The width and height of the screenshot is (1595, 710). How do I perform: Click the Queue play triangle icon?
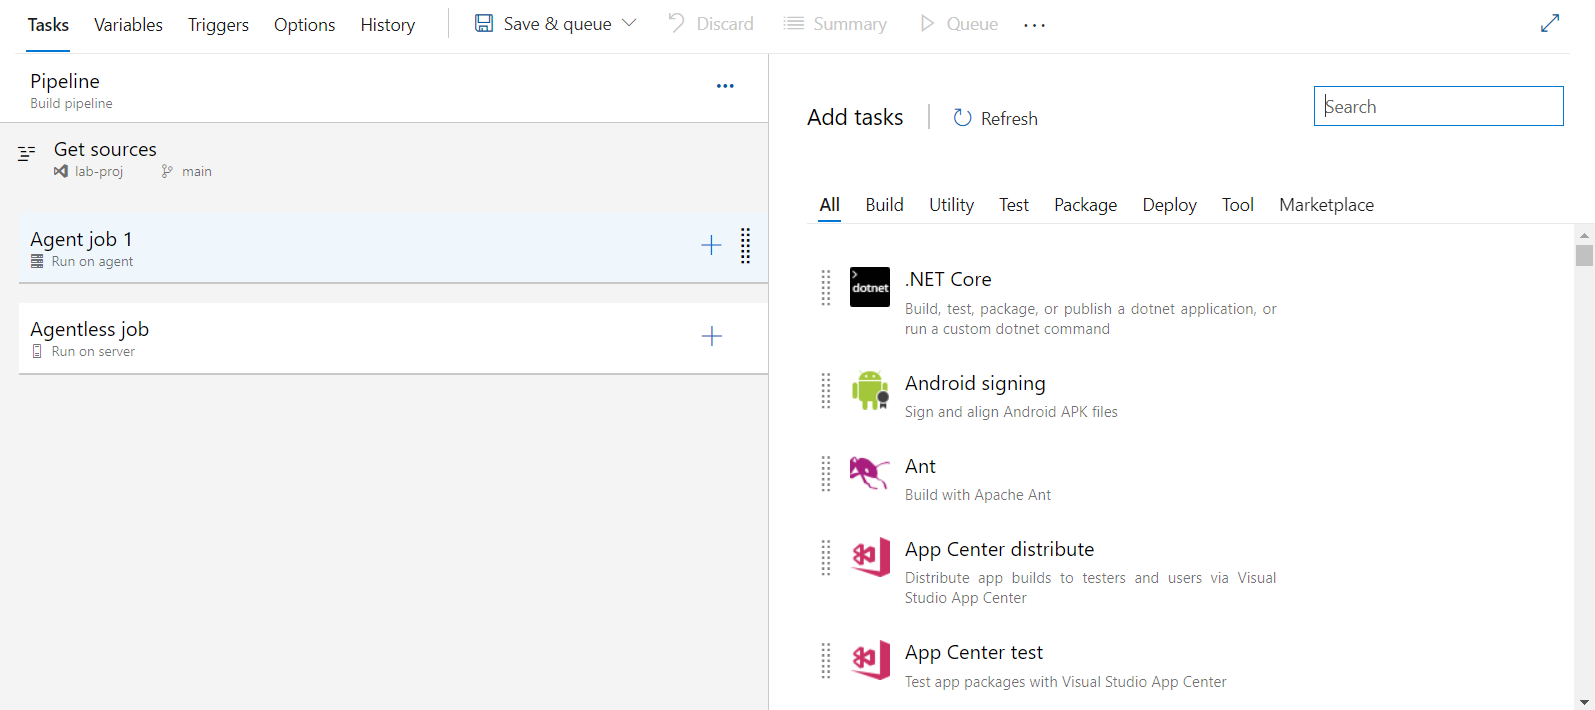pos(928,23)
